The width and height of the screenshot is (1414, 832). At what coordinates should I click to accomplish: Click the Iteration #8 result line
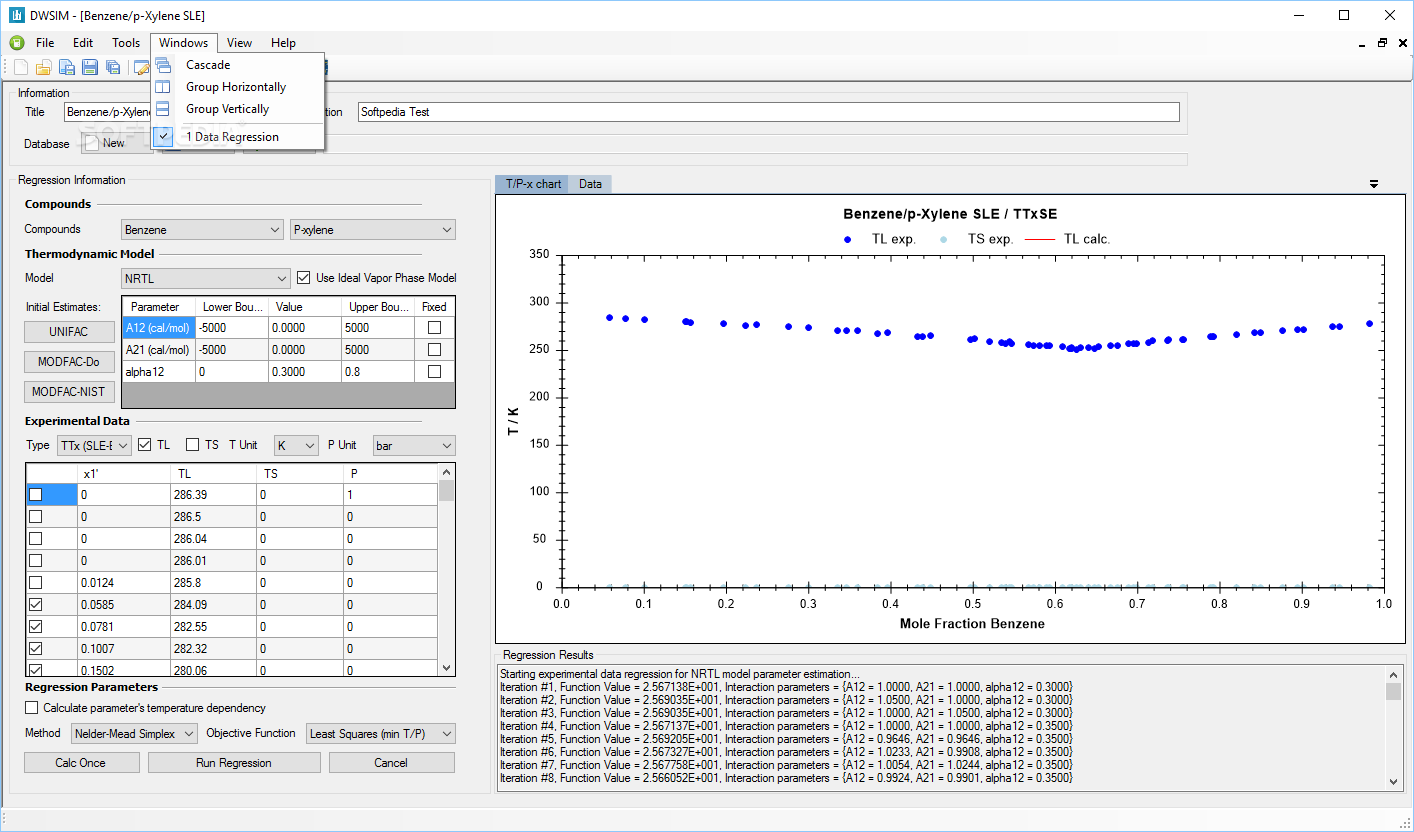coord(786,778)
